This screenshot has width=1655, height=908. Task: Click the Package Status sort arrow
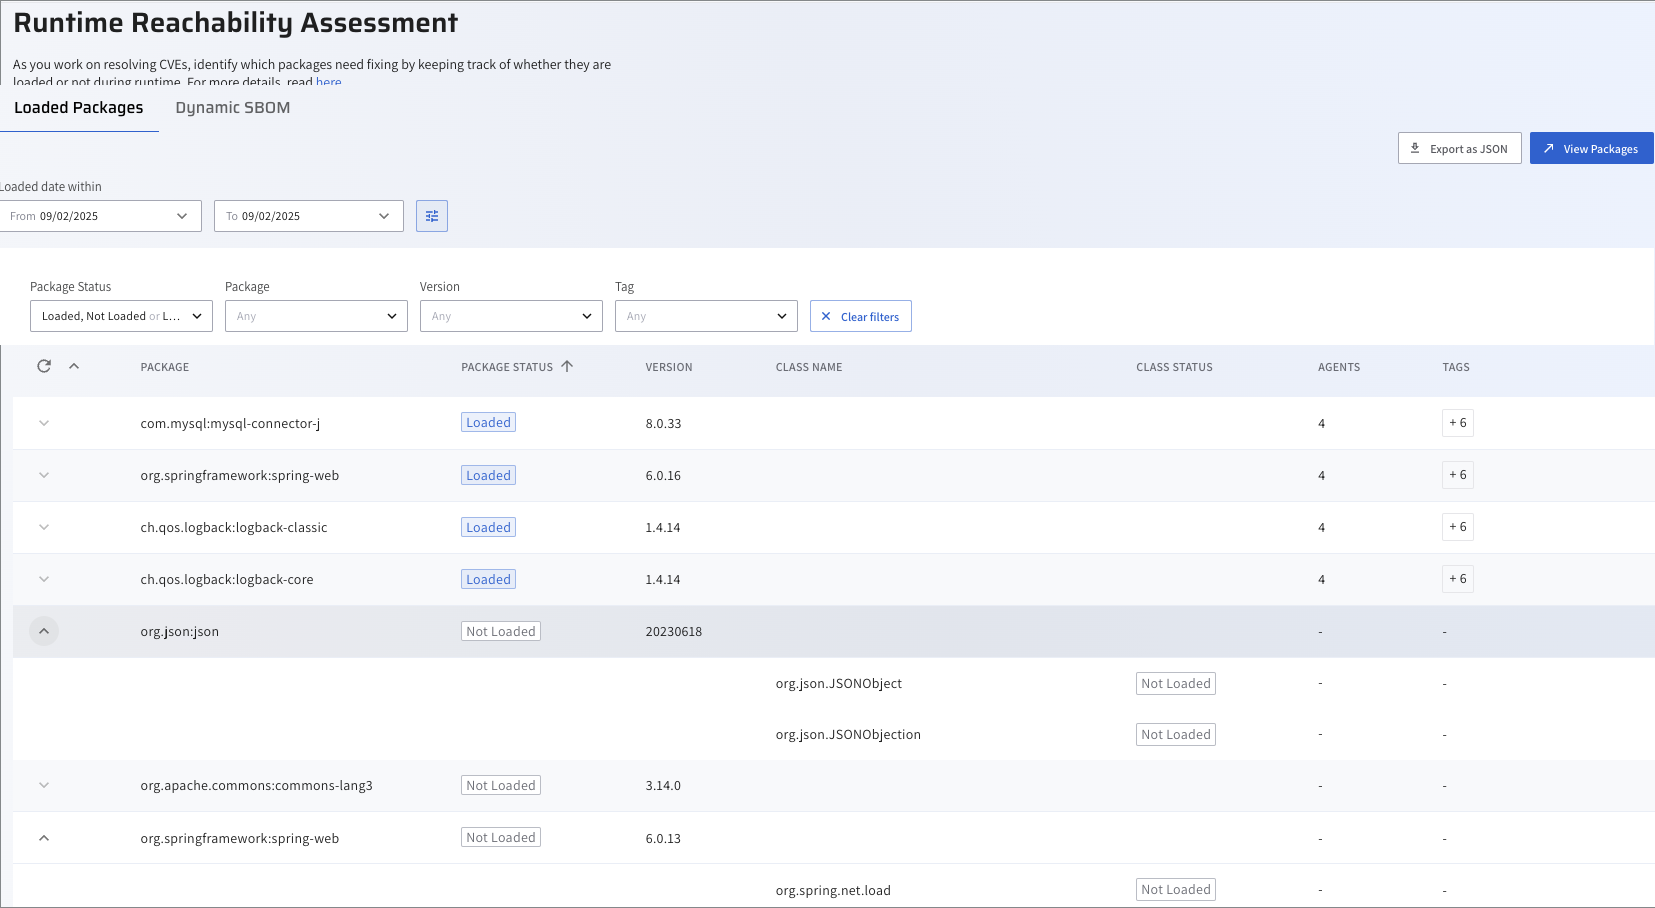tap(567, 366)
